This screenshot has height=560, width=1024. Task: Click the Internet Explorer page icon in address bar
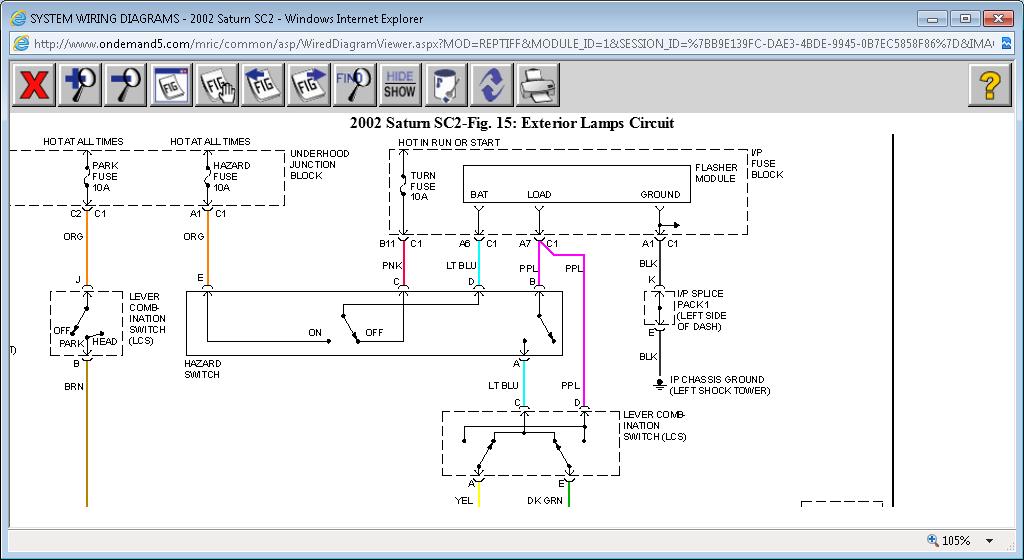click(21, 44)
